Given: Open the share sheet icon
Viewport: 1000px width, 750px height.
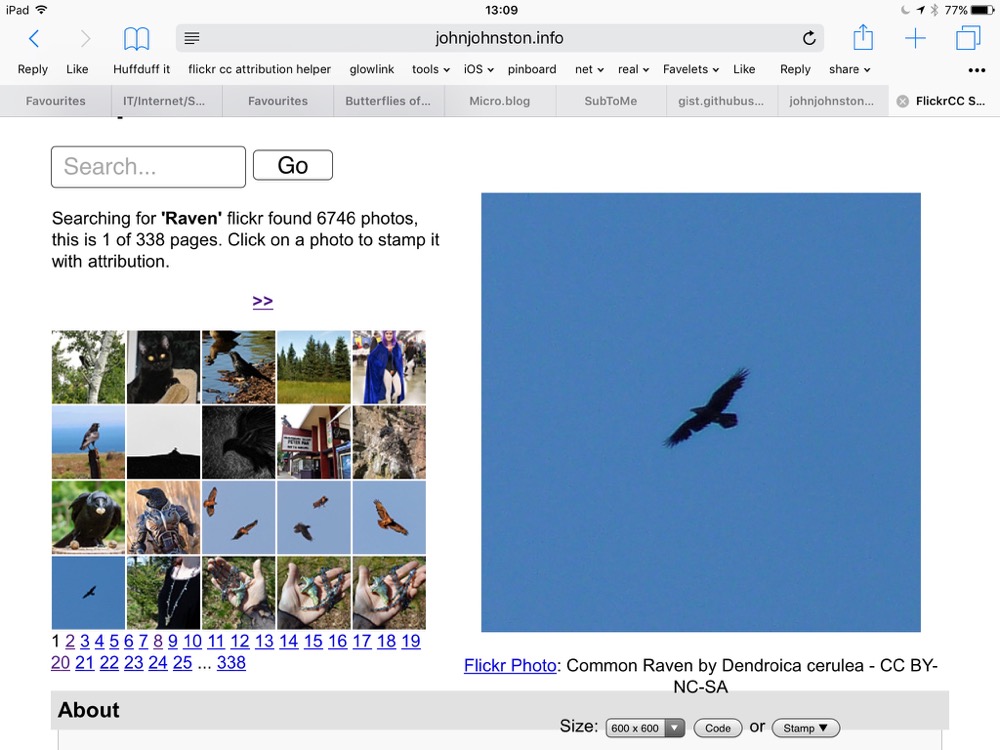Looking at the screenshot, I should pos(863,37).
